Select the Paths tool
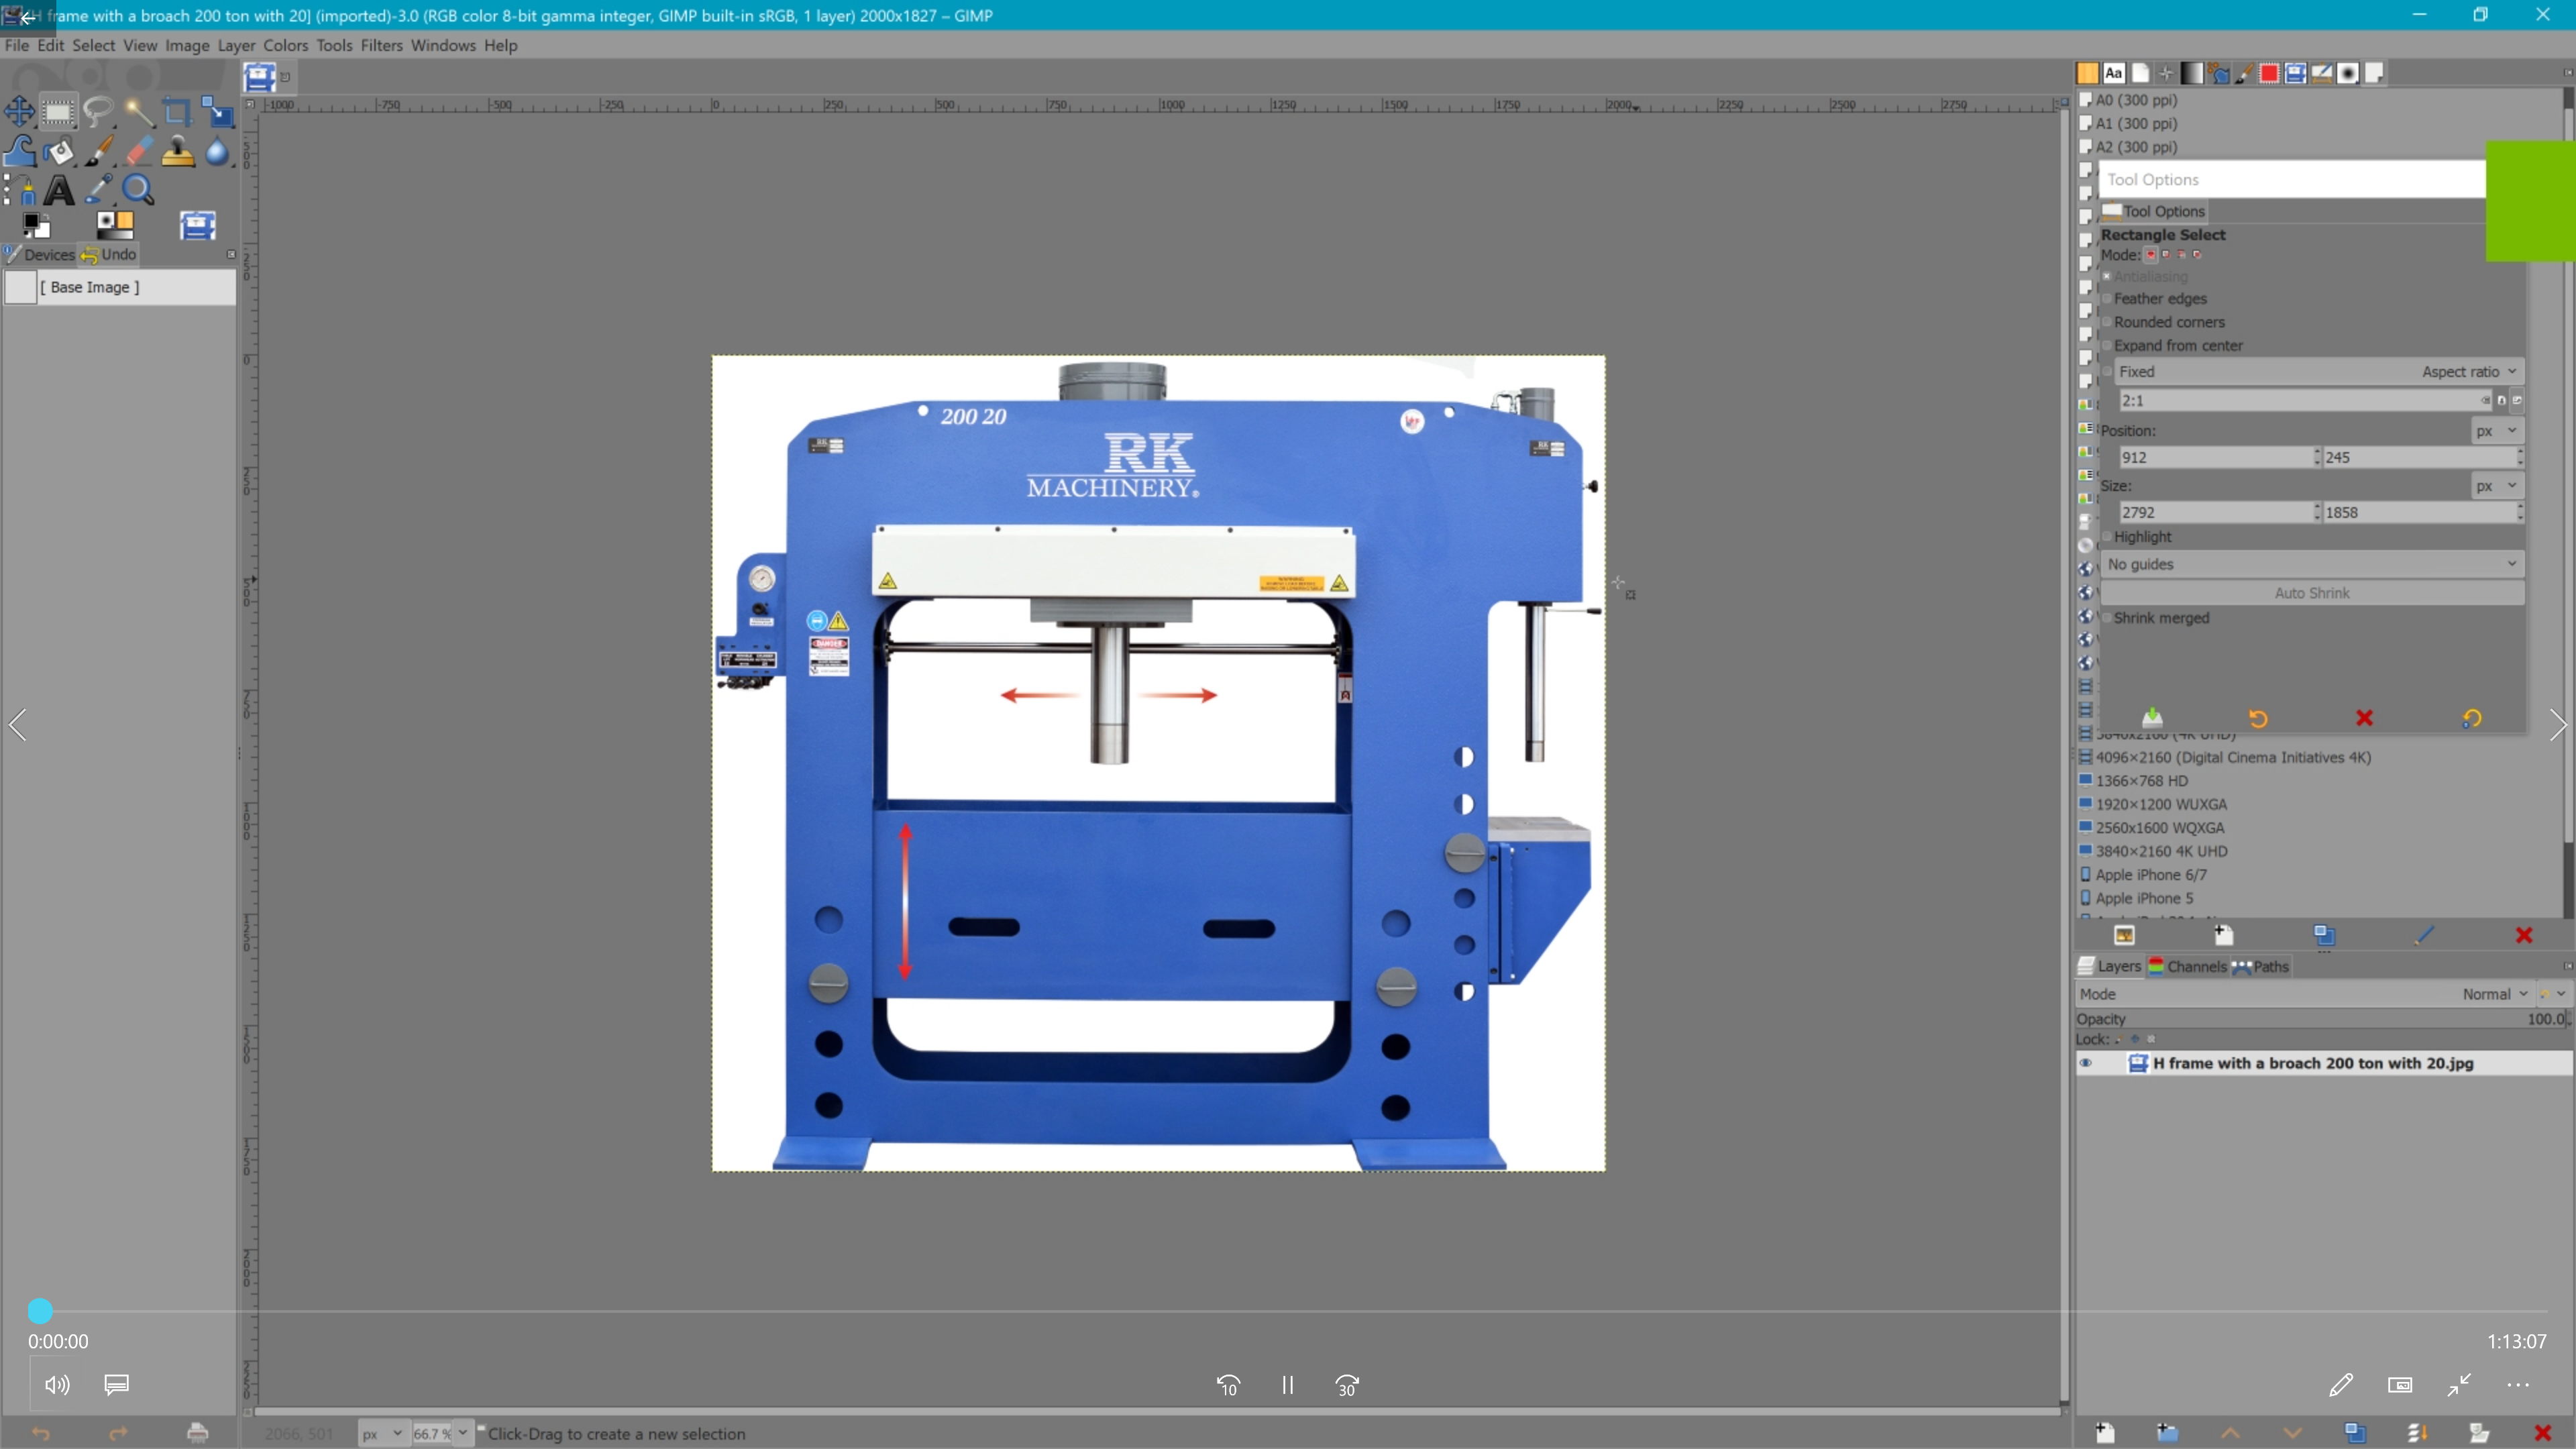 click(19, 190)
